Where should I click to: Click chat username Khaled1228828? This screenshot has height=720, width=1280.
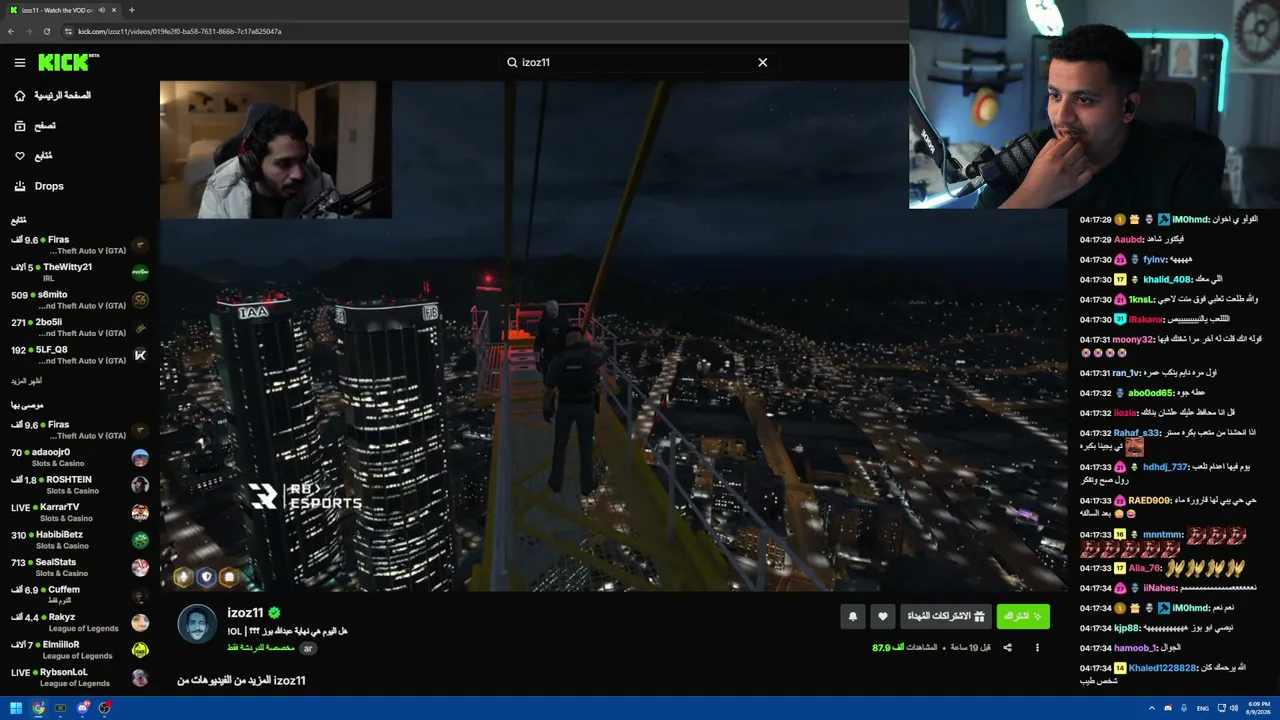pos(1163,668)
